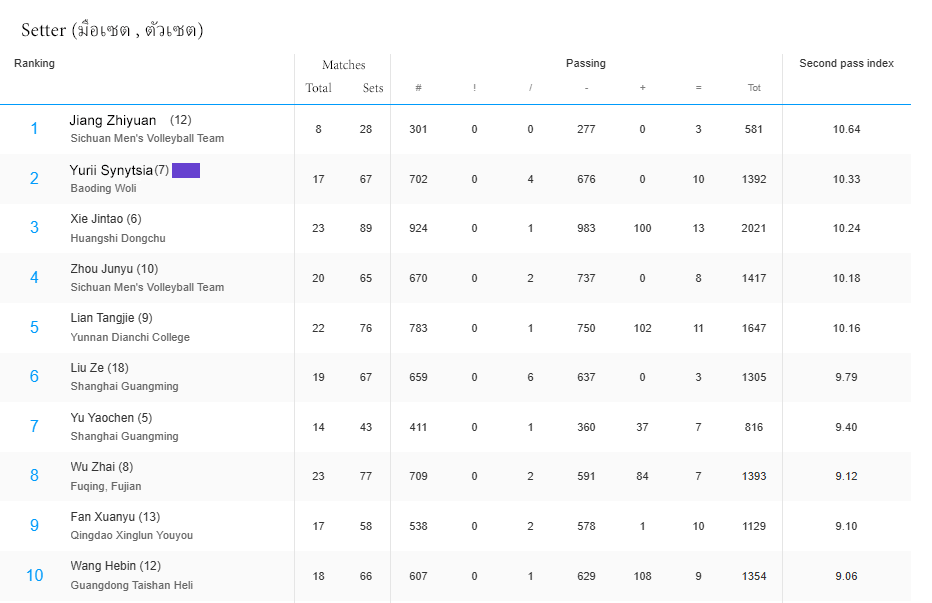Sort by Second pass index column
The height and width of the screenshot is (603, 932).
[846, 63]
